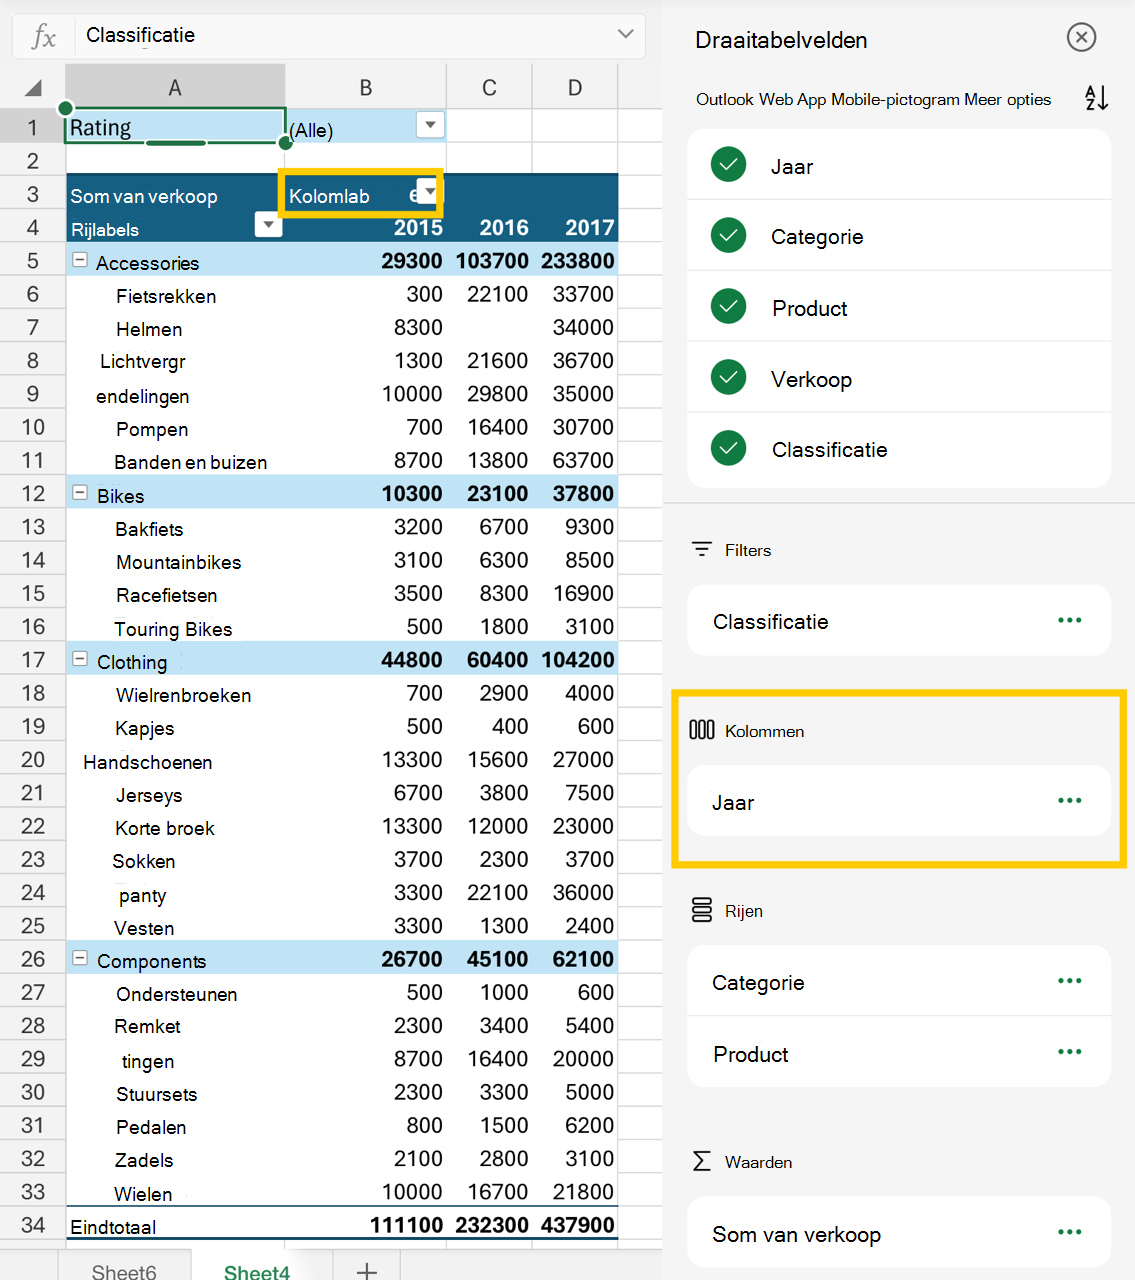Viewport: 1135px width, 1280px height.
Task: Close the Draaitabelvelden pane
Action: point(1081,38)
